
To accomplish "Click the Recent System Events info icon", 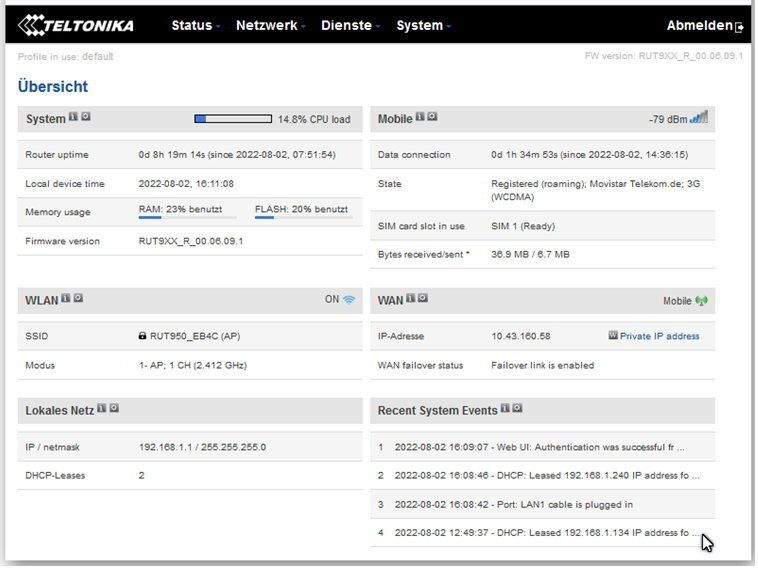I will (505, 408).
